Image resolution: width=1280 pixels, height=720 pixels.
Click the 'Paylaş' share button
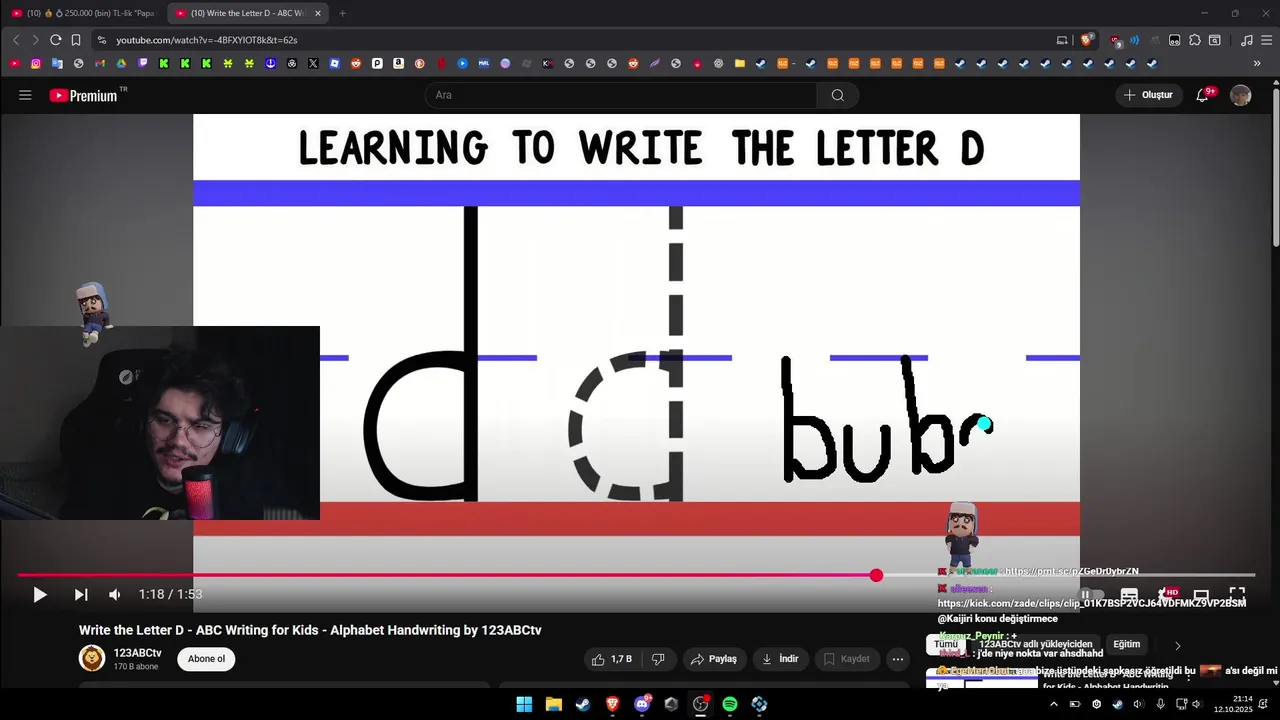(714, 659)
